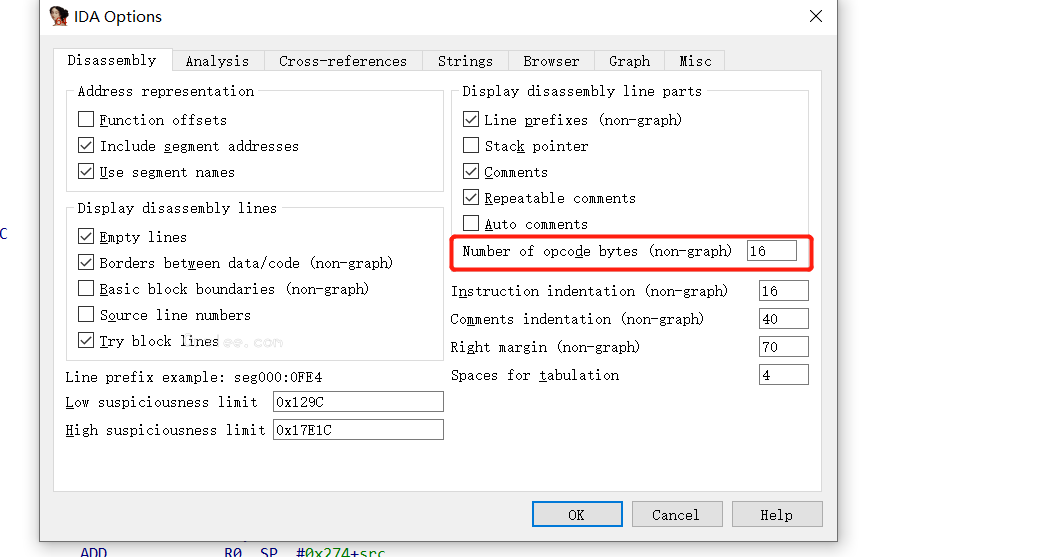This screenshot has width=1044, height=557.
Task: Enable Auto comments checkbox
Action: (471, 223)
